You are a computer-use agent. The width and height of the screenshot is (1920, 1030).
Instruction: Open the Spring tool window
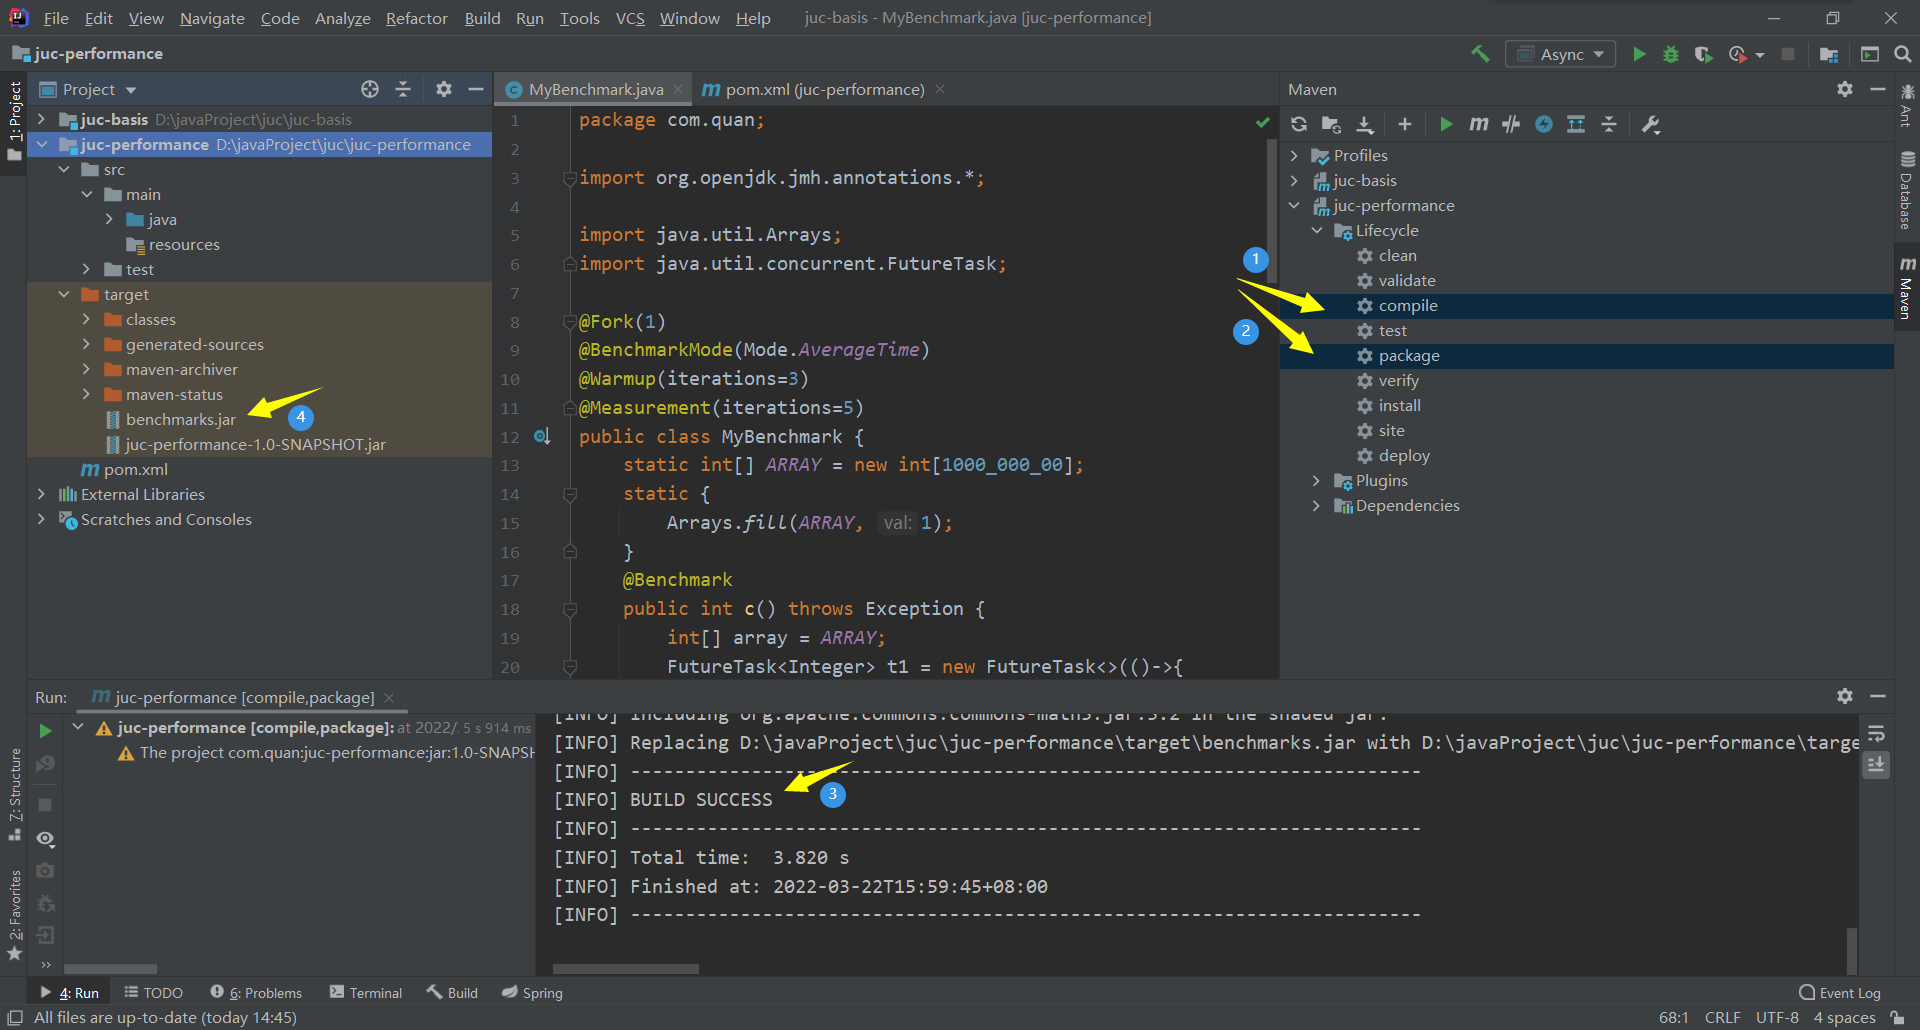[x=532, y=992]
